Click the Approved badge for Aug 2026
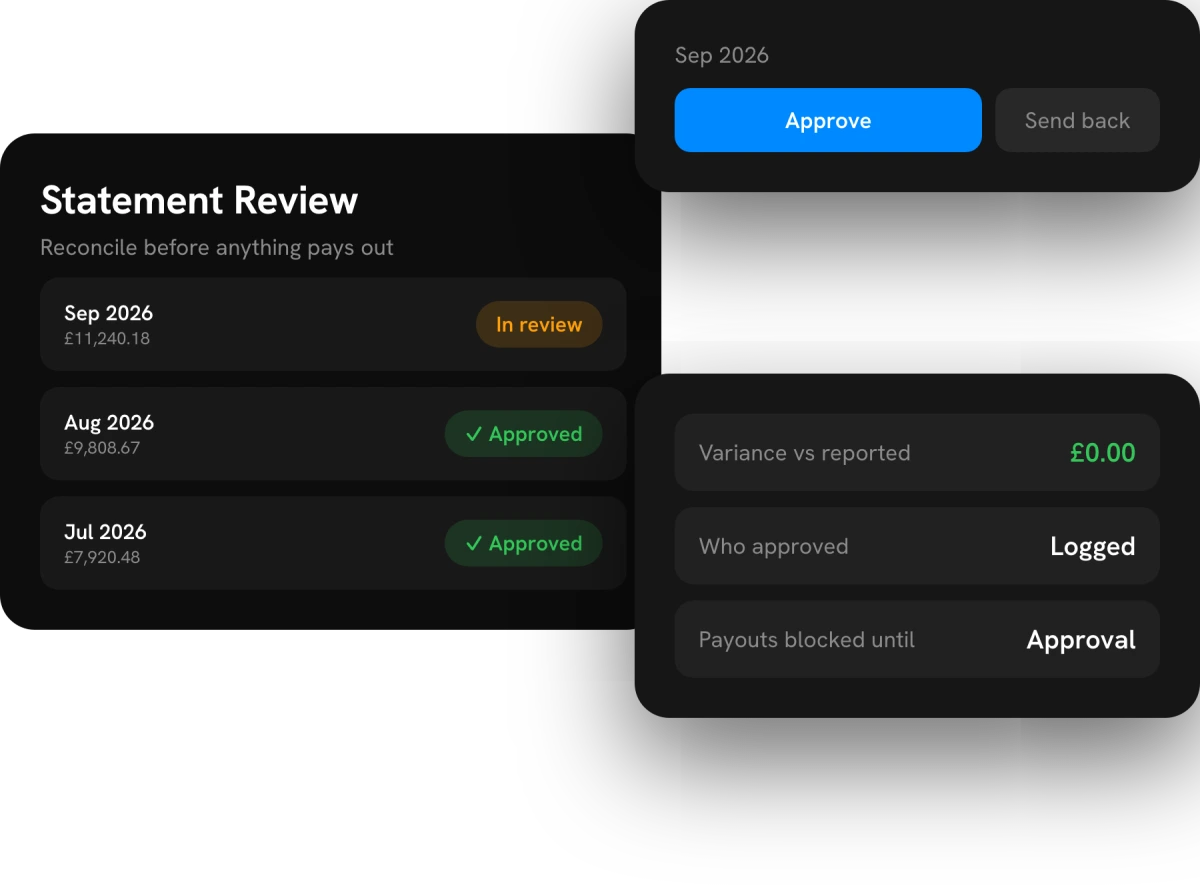The height and width of the screenshot is (886, 1200). click(524, 434)
